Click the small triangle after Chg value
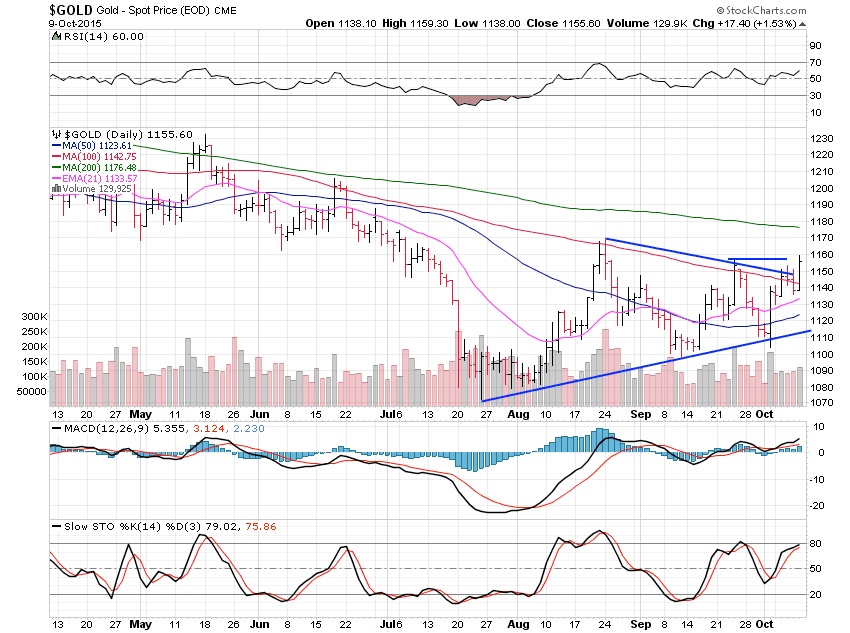Screen dimensions: 850x633 802,24
